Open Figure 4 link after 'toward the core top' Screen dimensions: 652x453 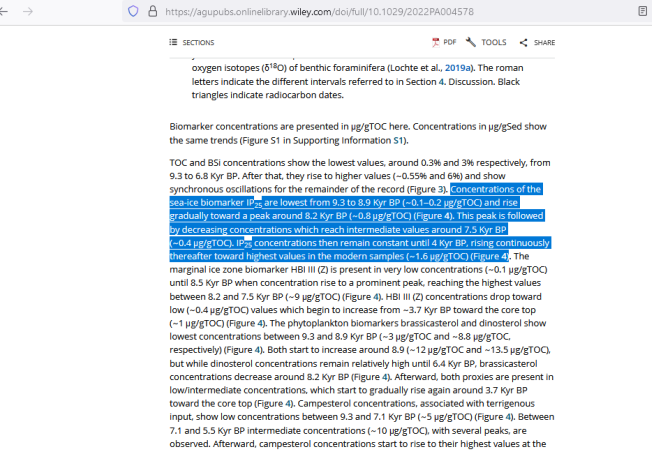point(288,403)
